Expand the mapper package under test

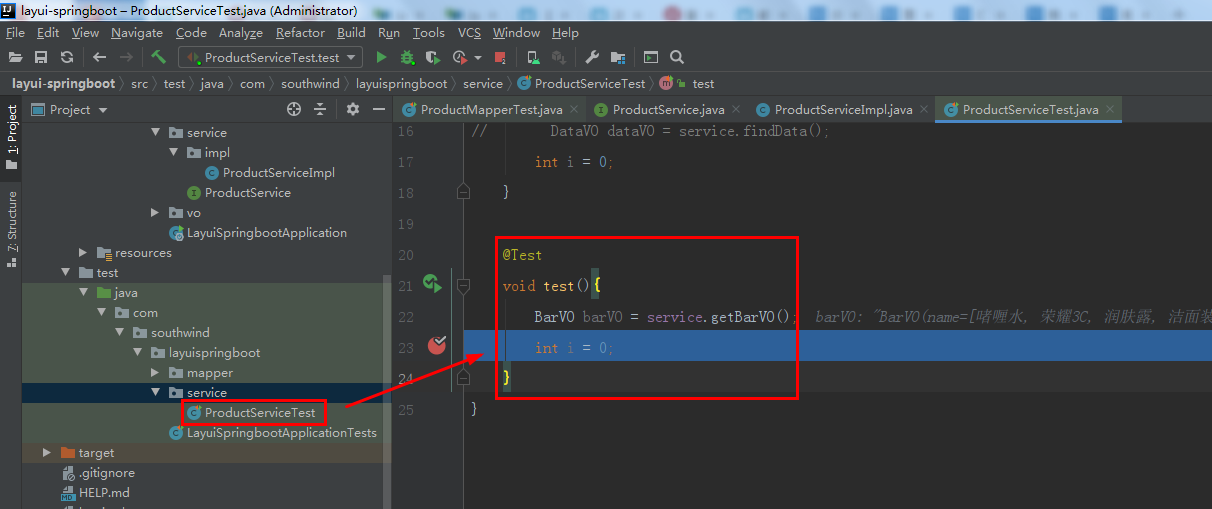coord(155,372)
